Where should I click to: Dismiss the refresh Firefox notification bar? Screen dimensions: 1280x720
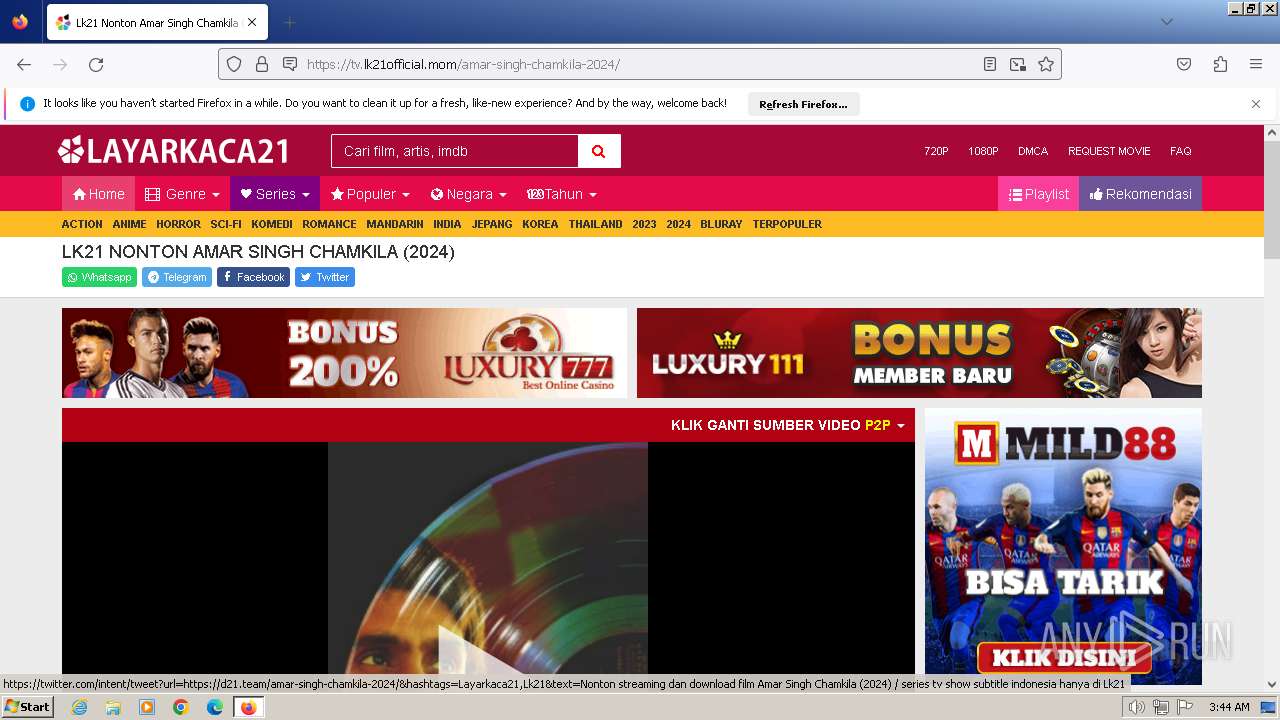(1256, 104)
